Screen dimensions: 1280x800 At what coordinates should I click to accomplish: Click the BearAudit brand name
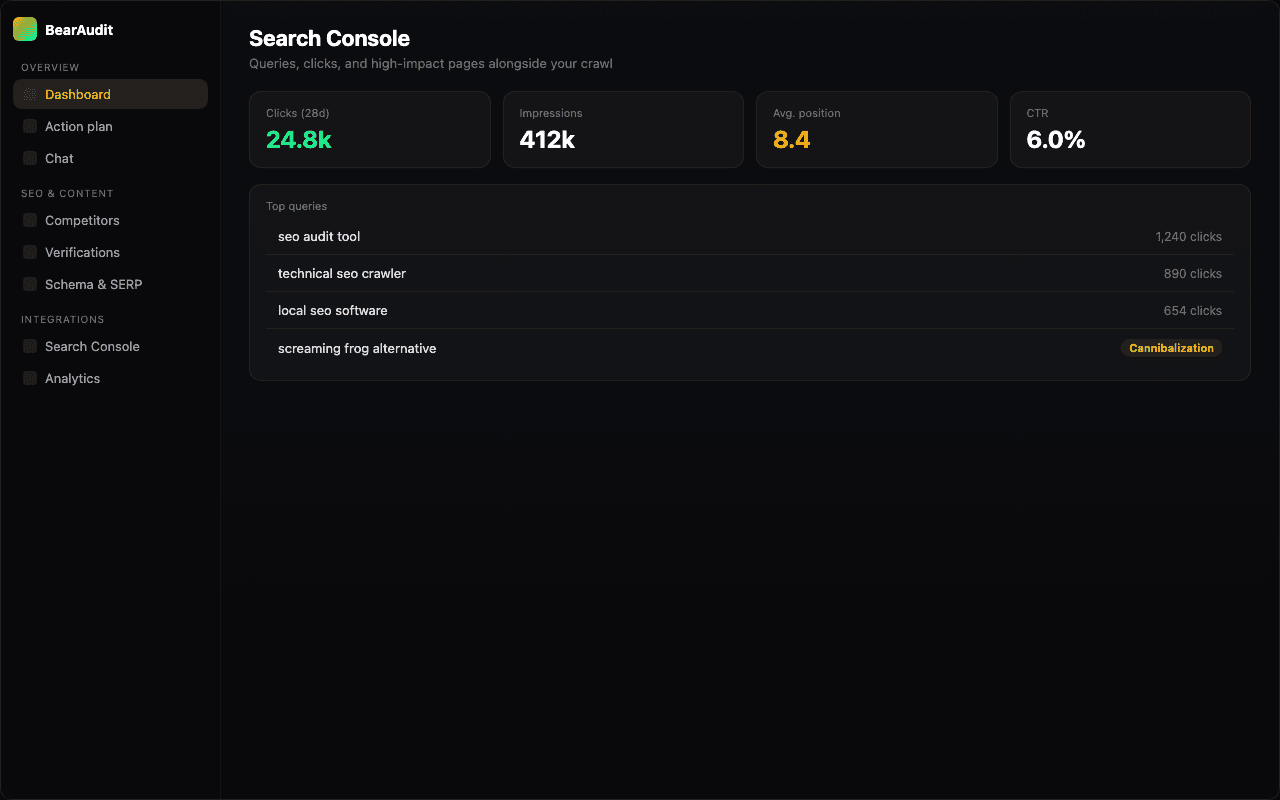click(x=79, y=30)
